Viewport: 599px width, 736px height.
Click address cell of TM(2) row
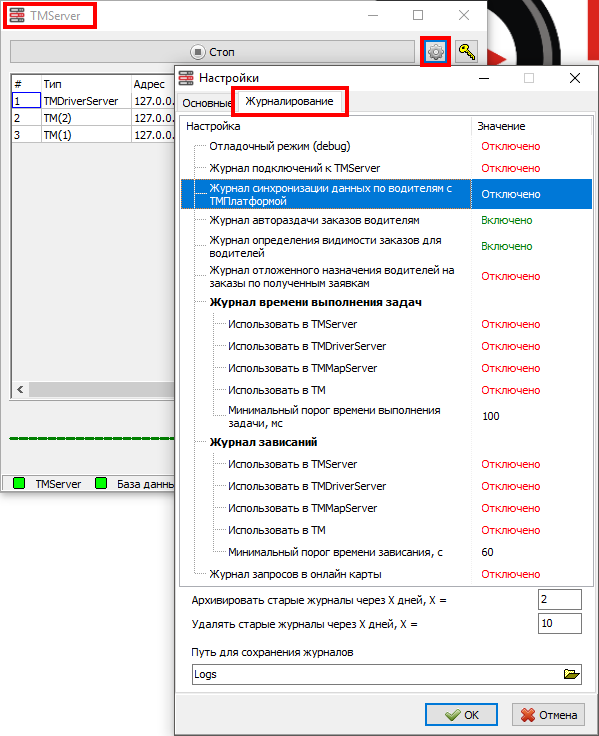click(153, 118)
